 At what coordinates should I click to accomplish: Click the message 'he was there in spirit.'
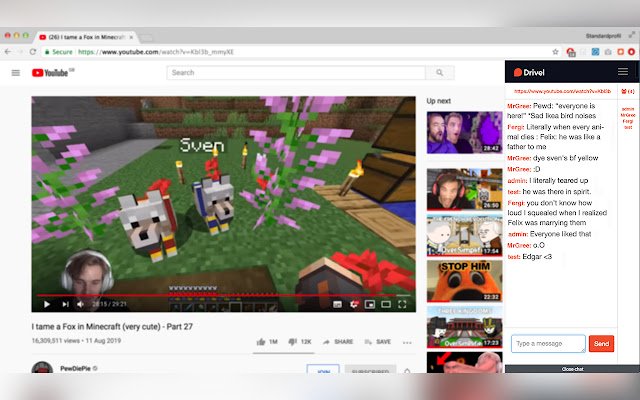point(557,191)
